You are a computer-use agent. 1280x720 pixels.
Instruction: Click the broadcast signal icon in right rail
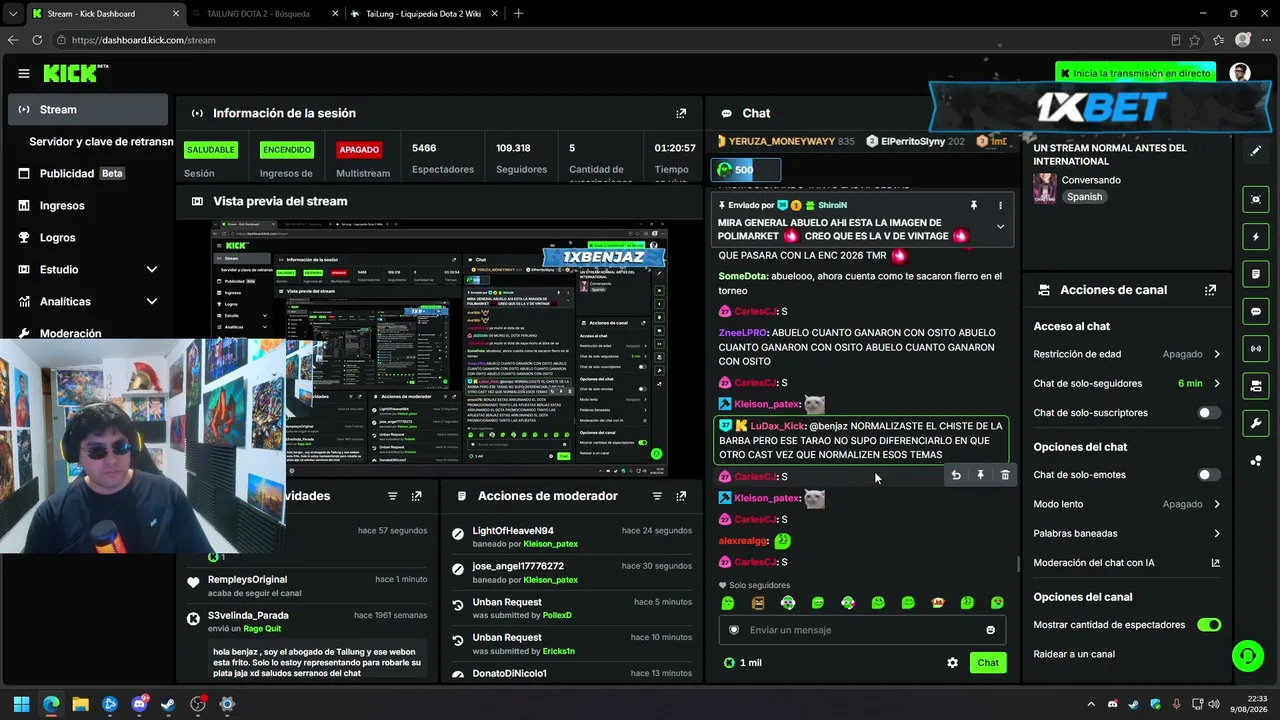(1256, 348)
